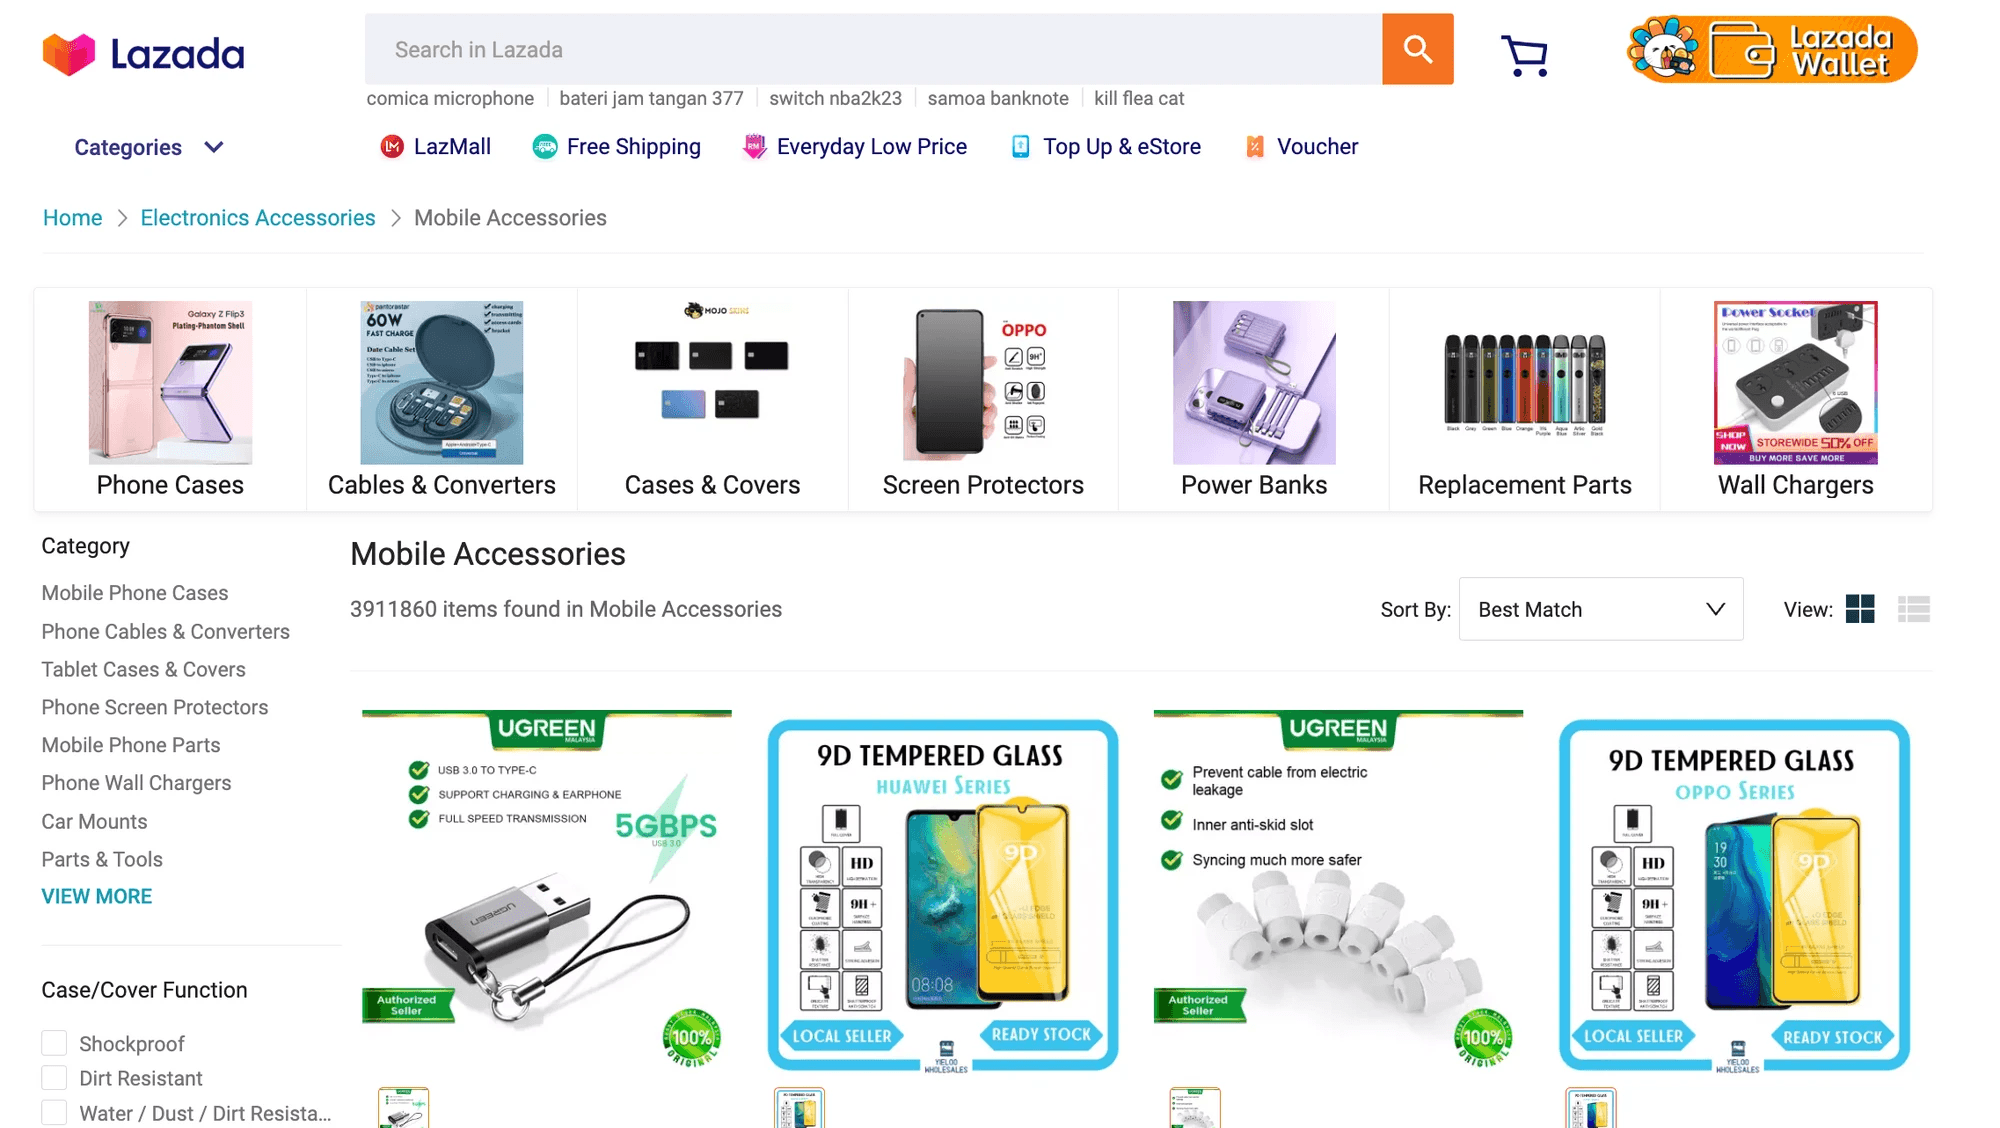
Task: Focus the Search in Lazada field
Action: coord(873,49)
